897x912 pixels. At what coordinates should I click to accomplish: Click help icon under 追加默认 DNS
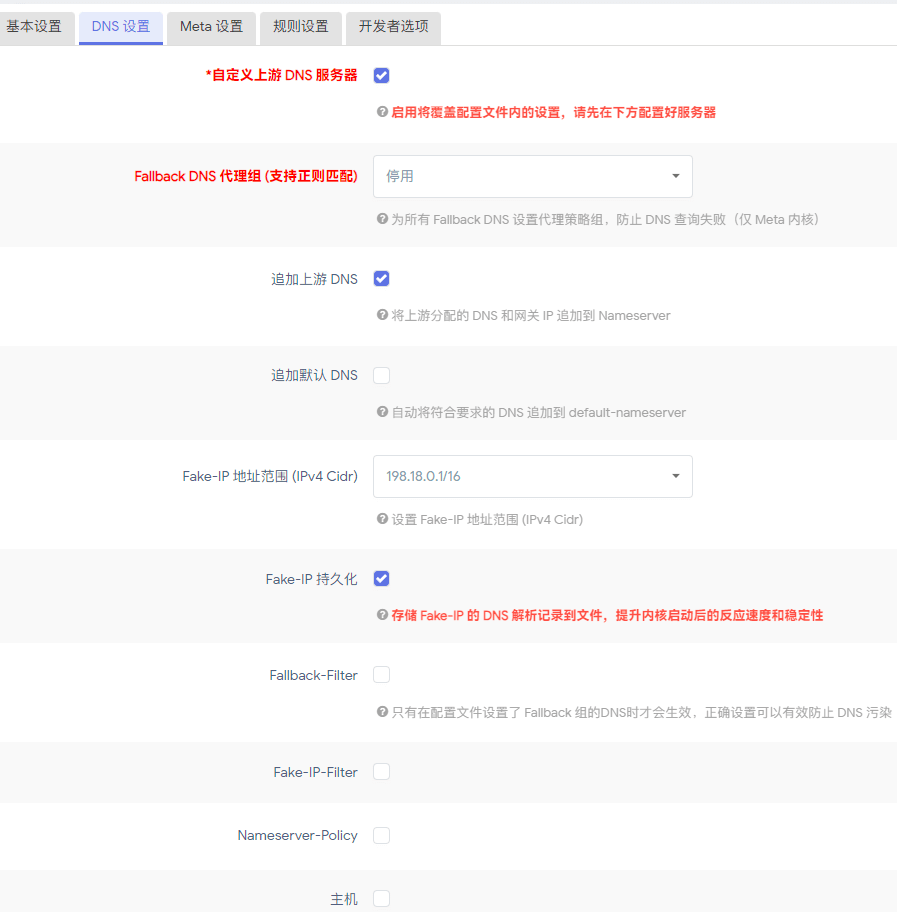(382, 412)
